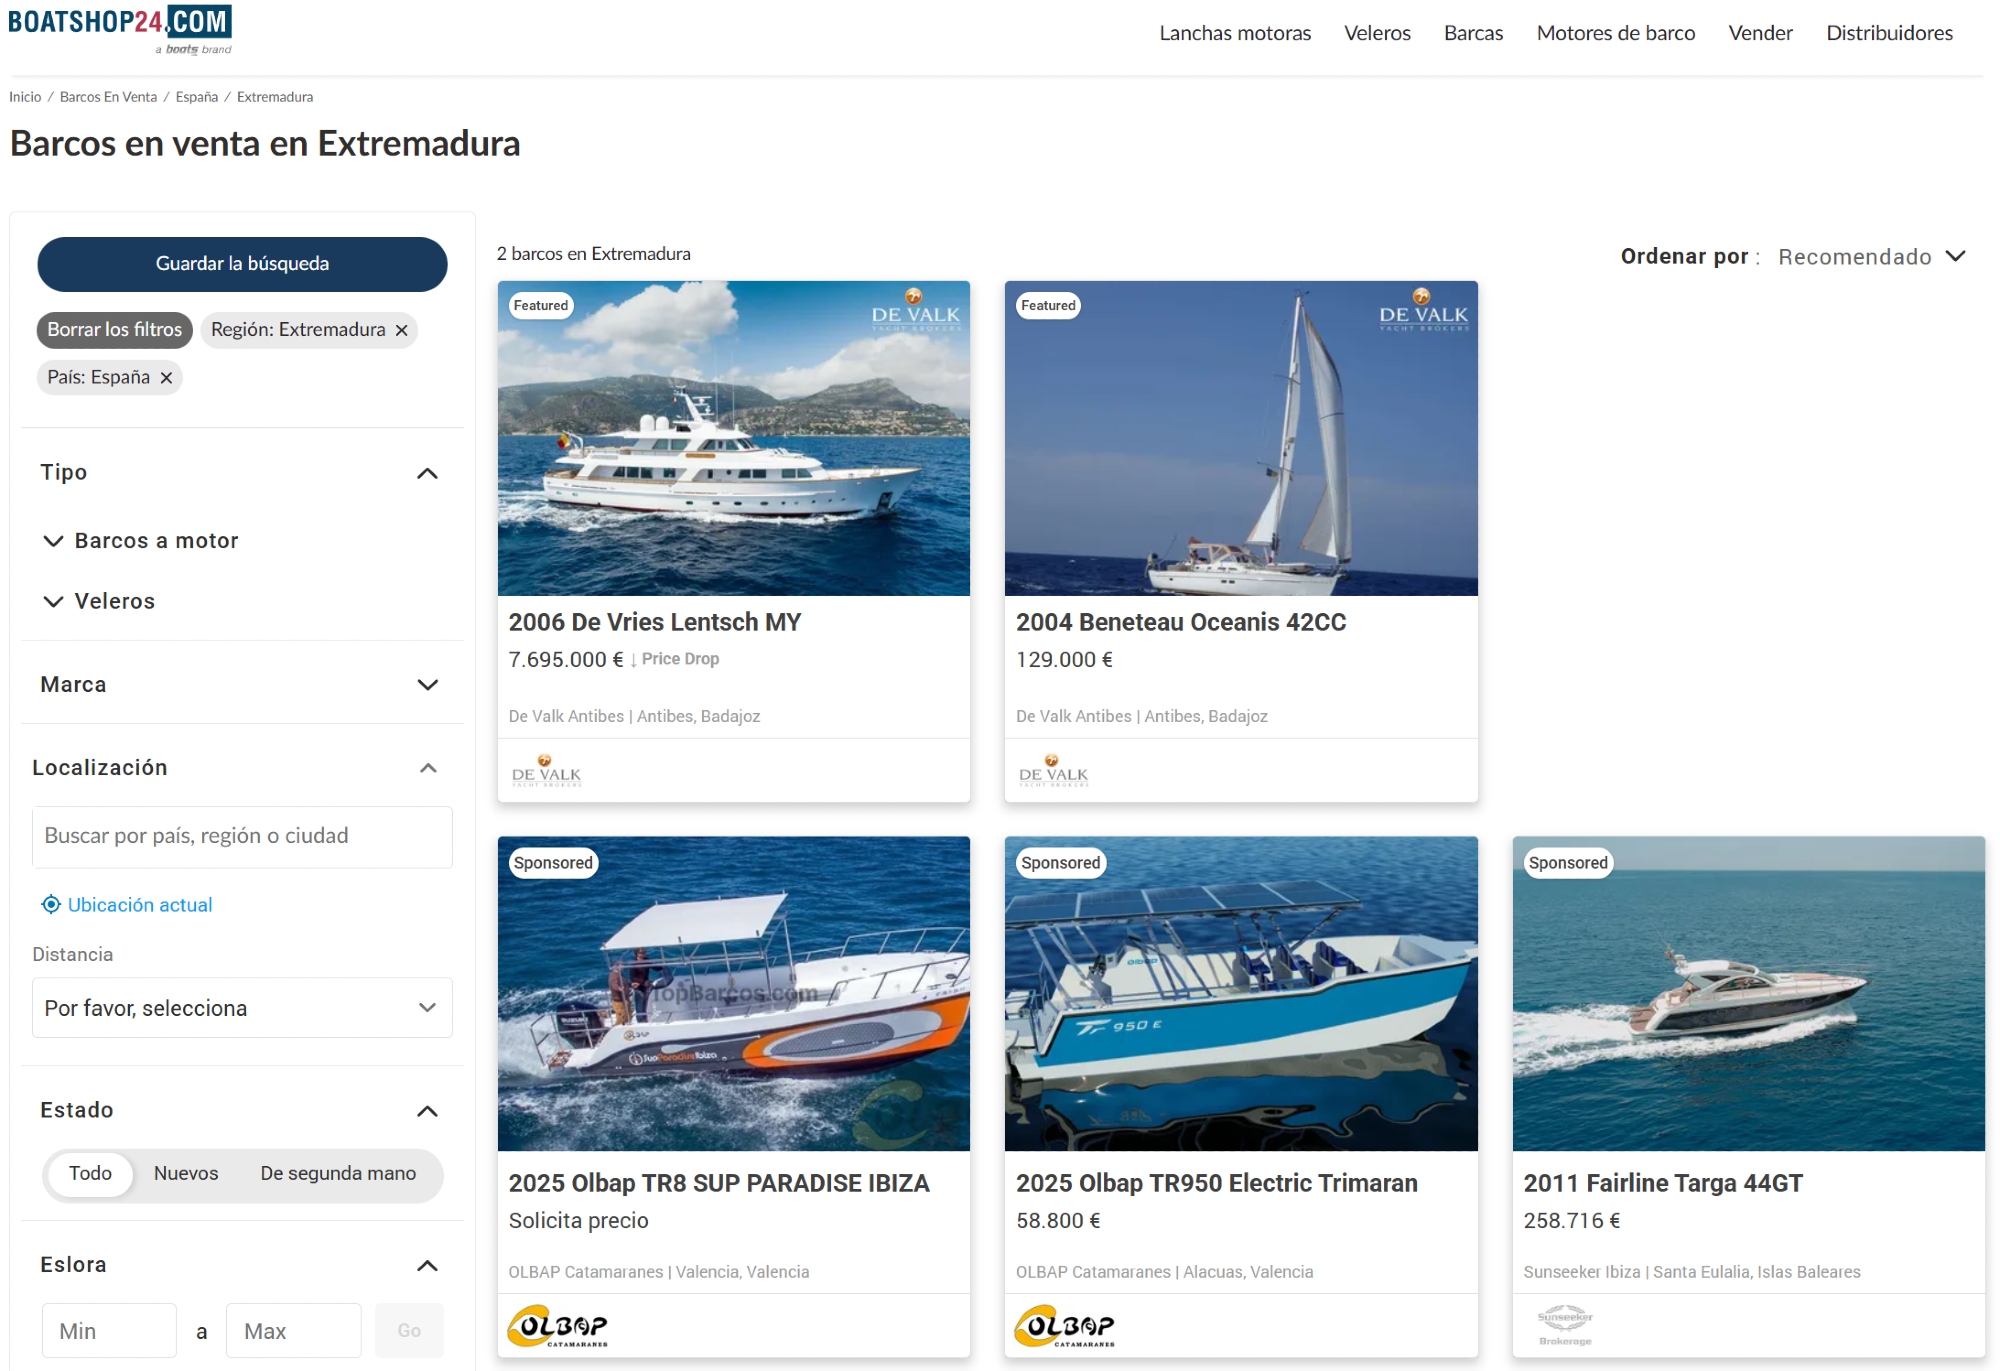Viewport: 2000px width, 1371px height.
Task: Expand the Barcos a motor type
Action: tap(53, 541)
